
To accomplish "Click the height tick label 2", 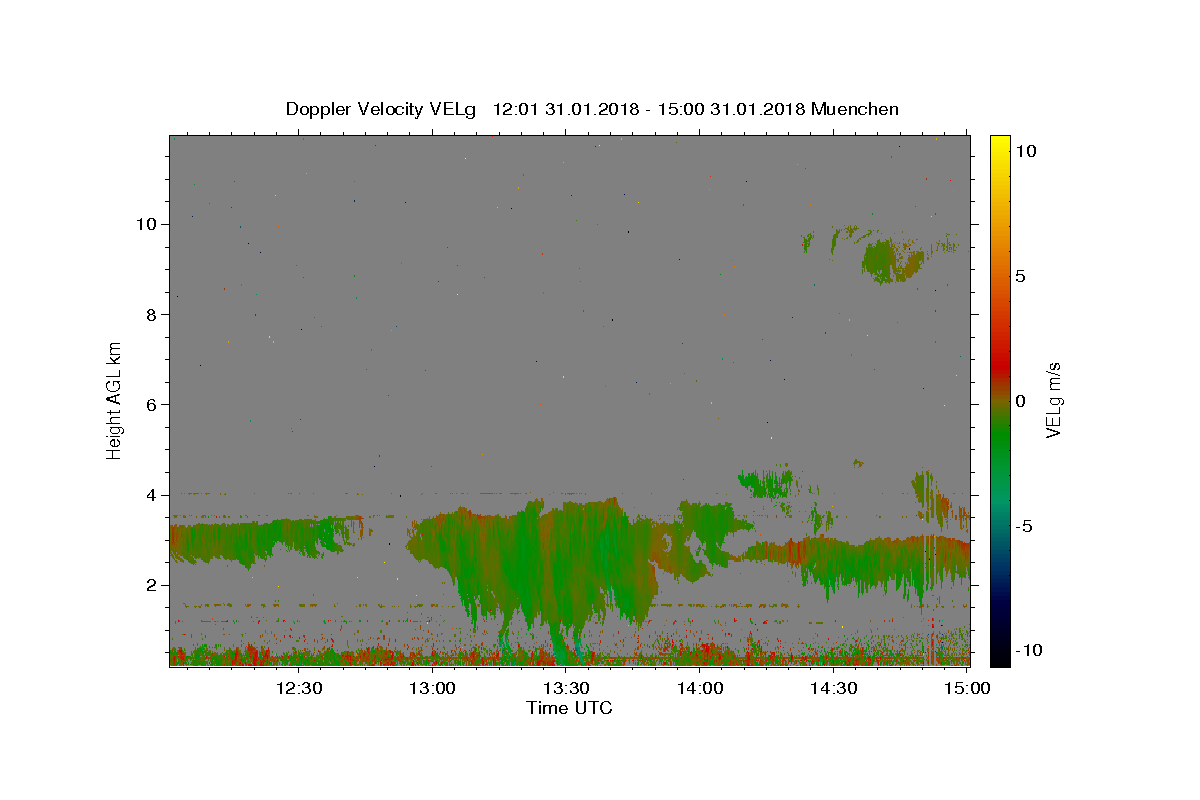I will pyautogui.click(x=153, y=585).
